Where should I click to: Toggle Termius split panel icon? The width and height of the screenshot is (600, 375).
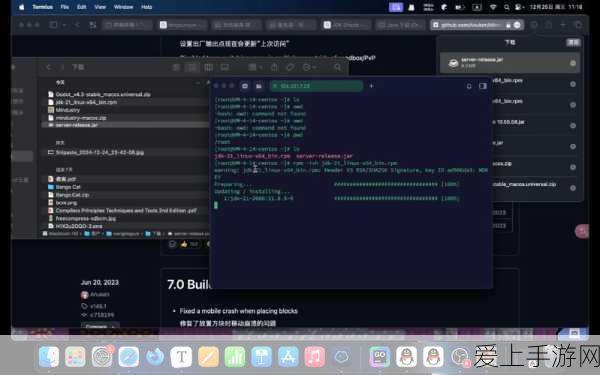click(x=483, y=86)
